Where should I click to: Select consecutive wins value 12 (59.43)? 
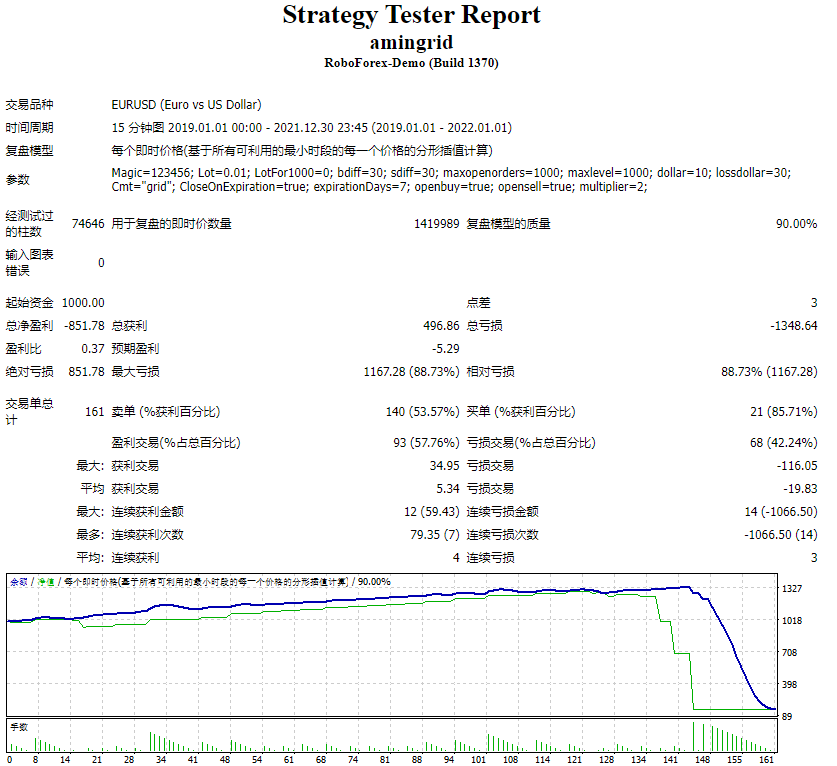point(431,511)
